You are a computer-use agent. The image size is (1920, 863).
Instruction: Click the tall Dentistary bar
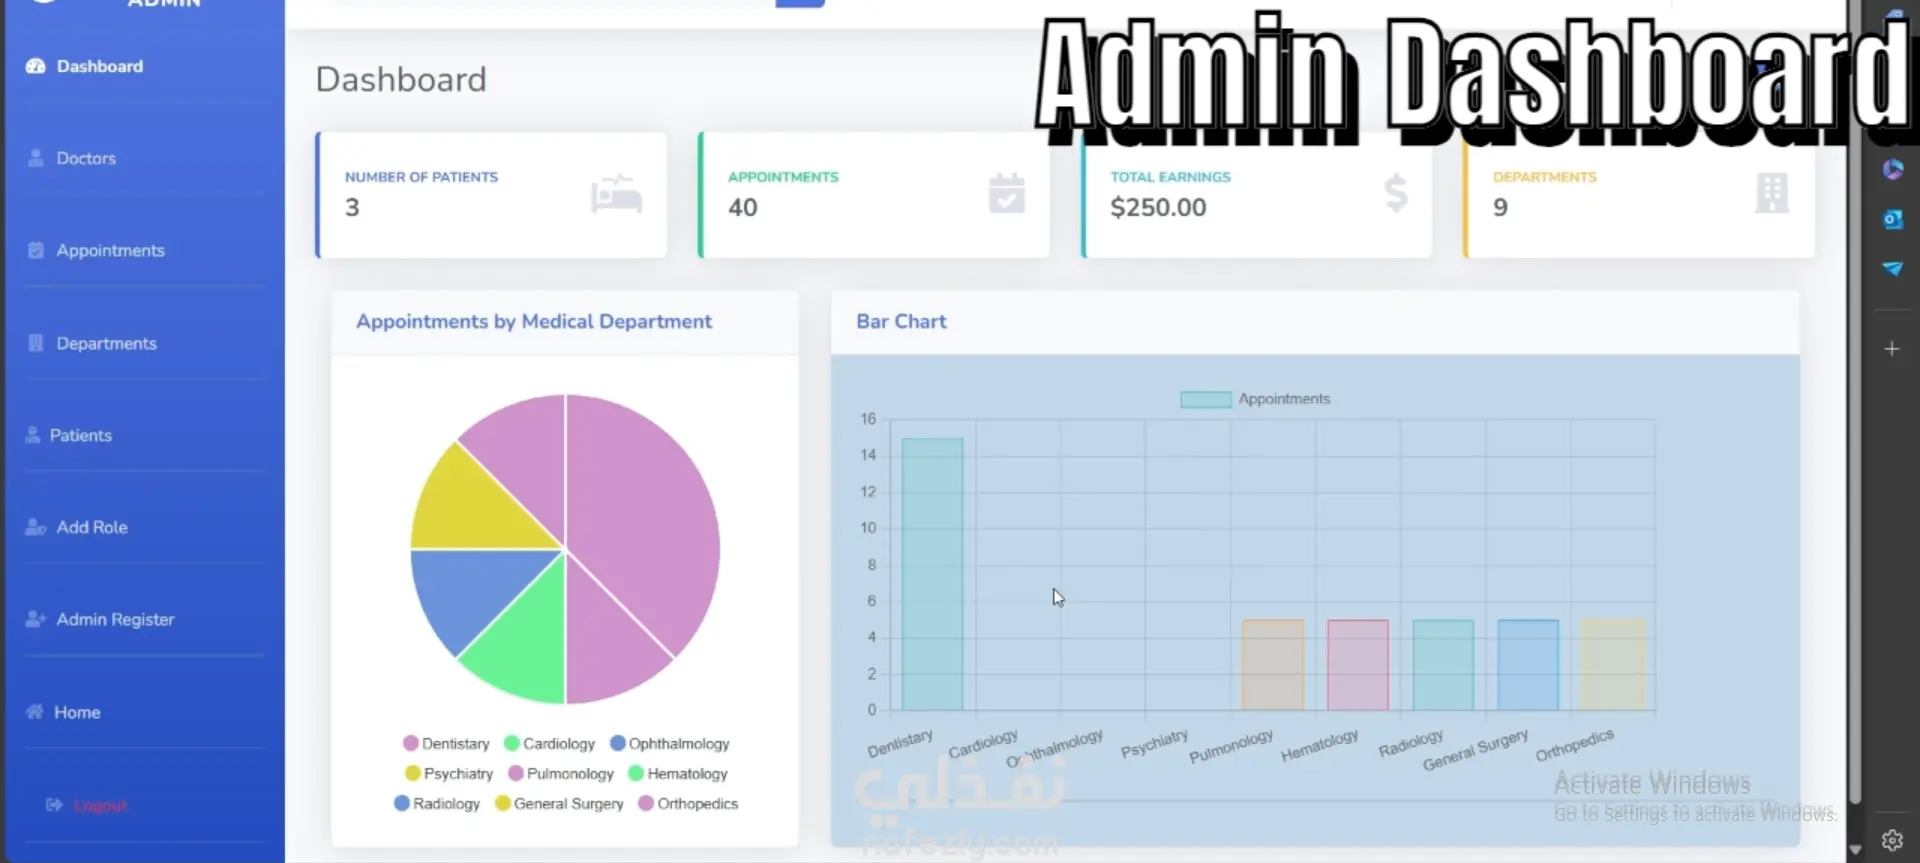[932, 574]
